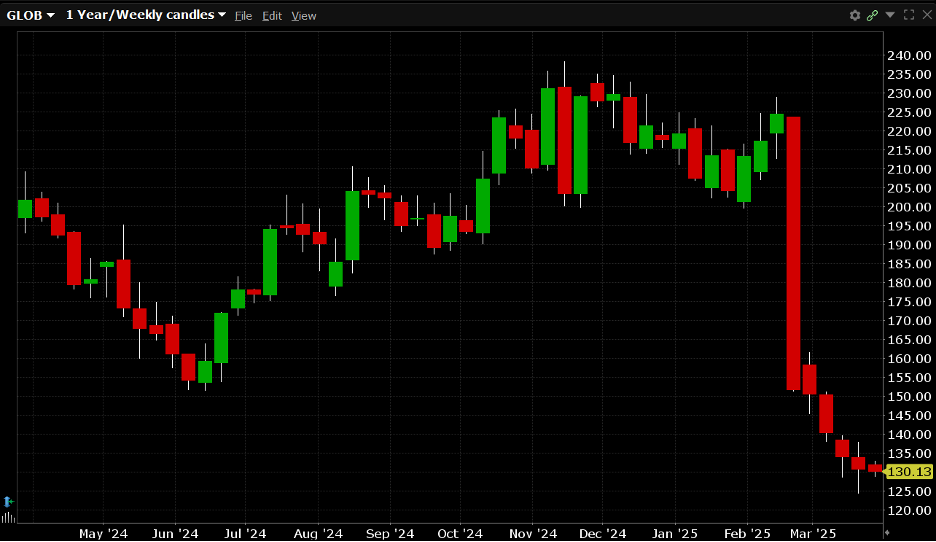This screenshot has height=542, width=936.
Task: Open the File menu
Action: pyautogui.click(x=243, y=16)
